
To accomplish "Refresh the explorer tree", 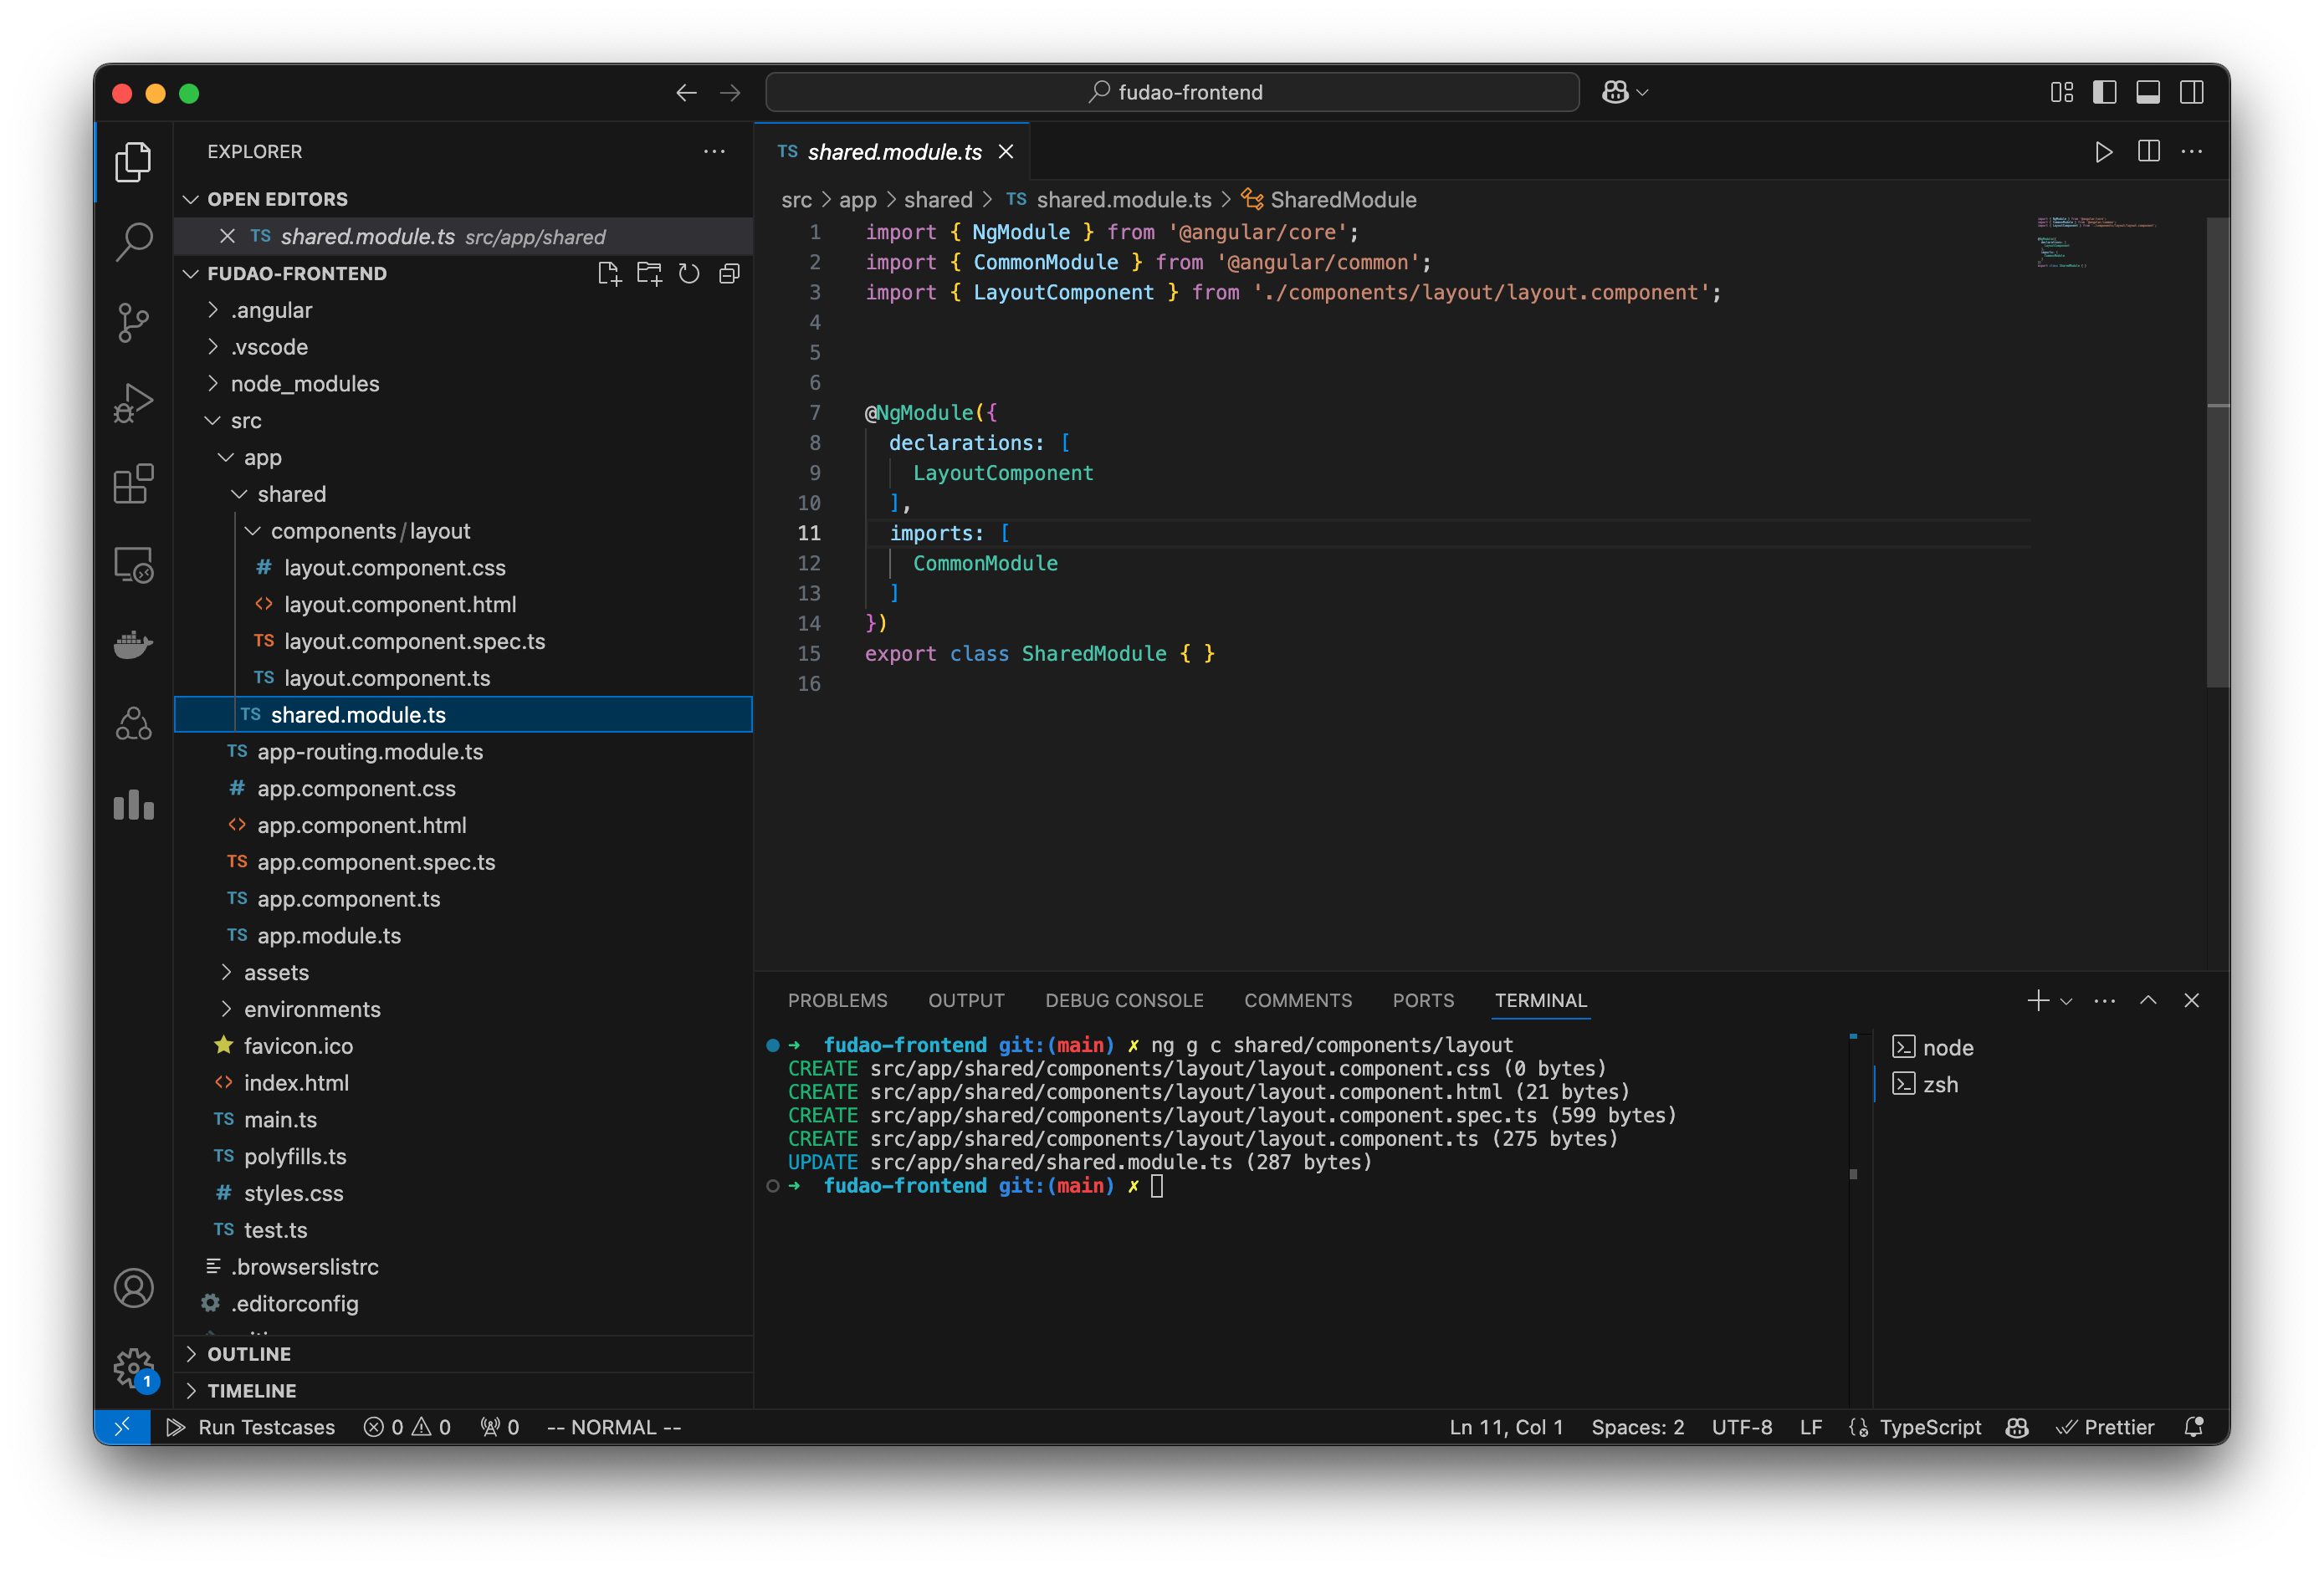I will click(x=689, y=274).
